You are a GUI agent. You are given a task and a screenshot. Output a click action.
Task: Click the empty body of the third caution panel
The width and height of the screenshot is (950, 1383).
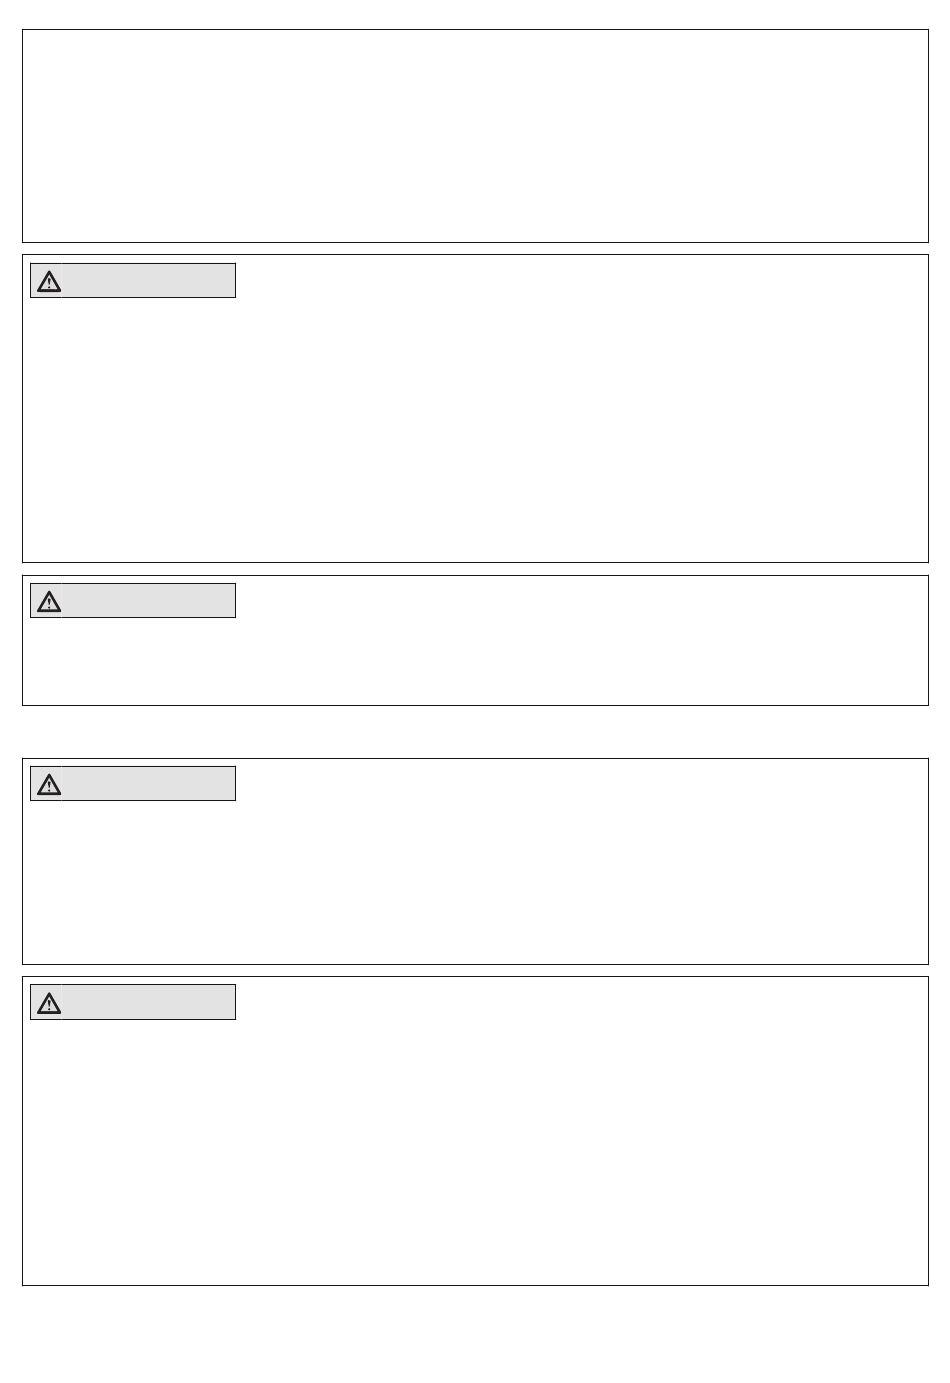(475, 882)
